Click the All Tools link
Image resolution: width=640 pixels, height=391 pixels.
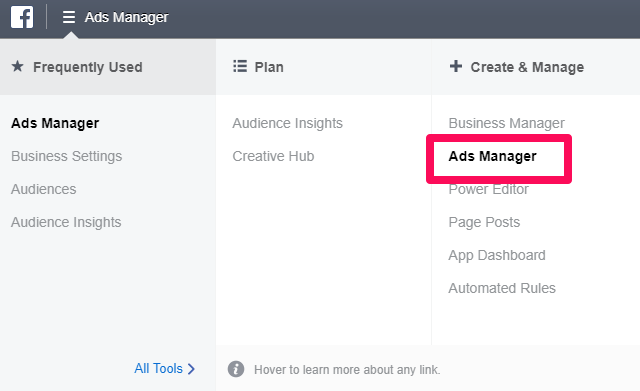[158, 369]
